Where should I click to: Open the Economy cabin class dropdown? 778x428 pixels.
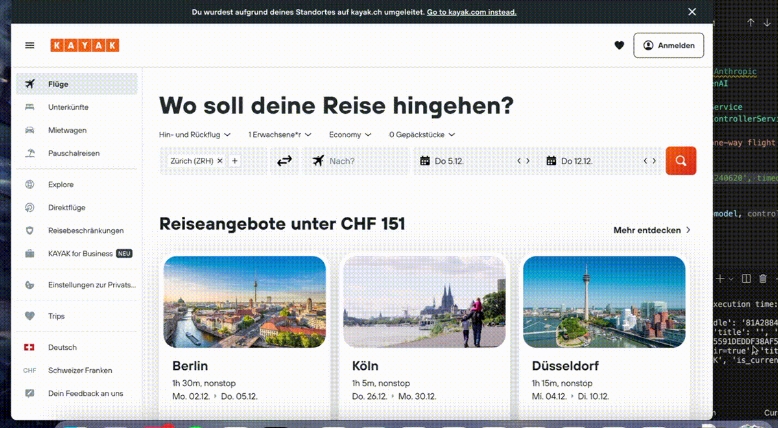pyautogui.click(x=350, y=134)
